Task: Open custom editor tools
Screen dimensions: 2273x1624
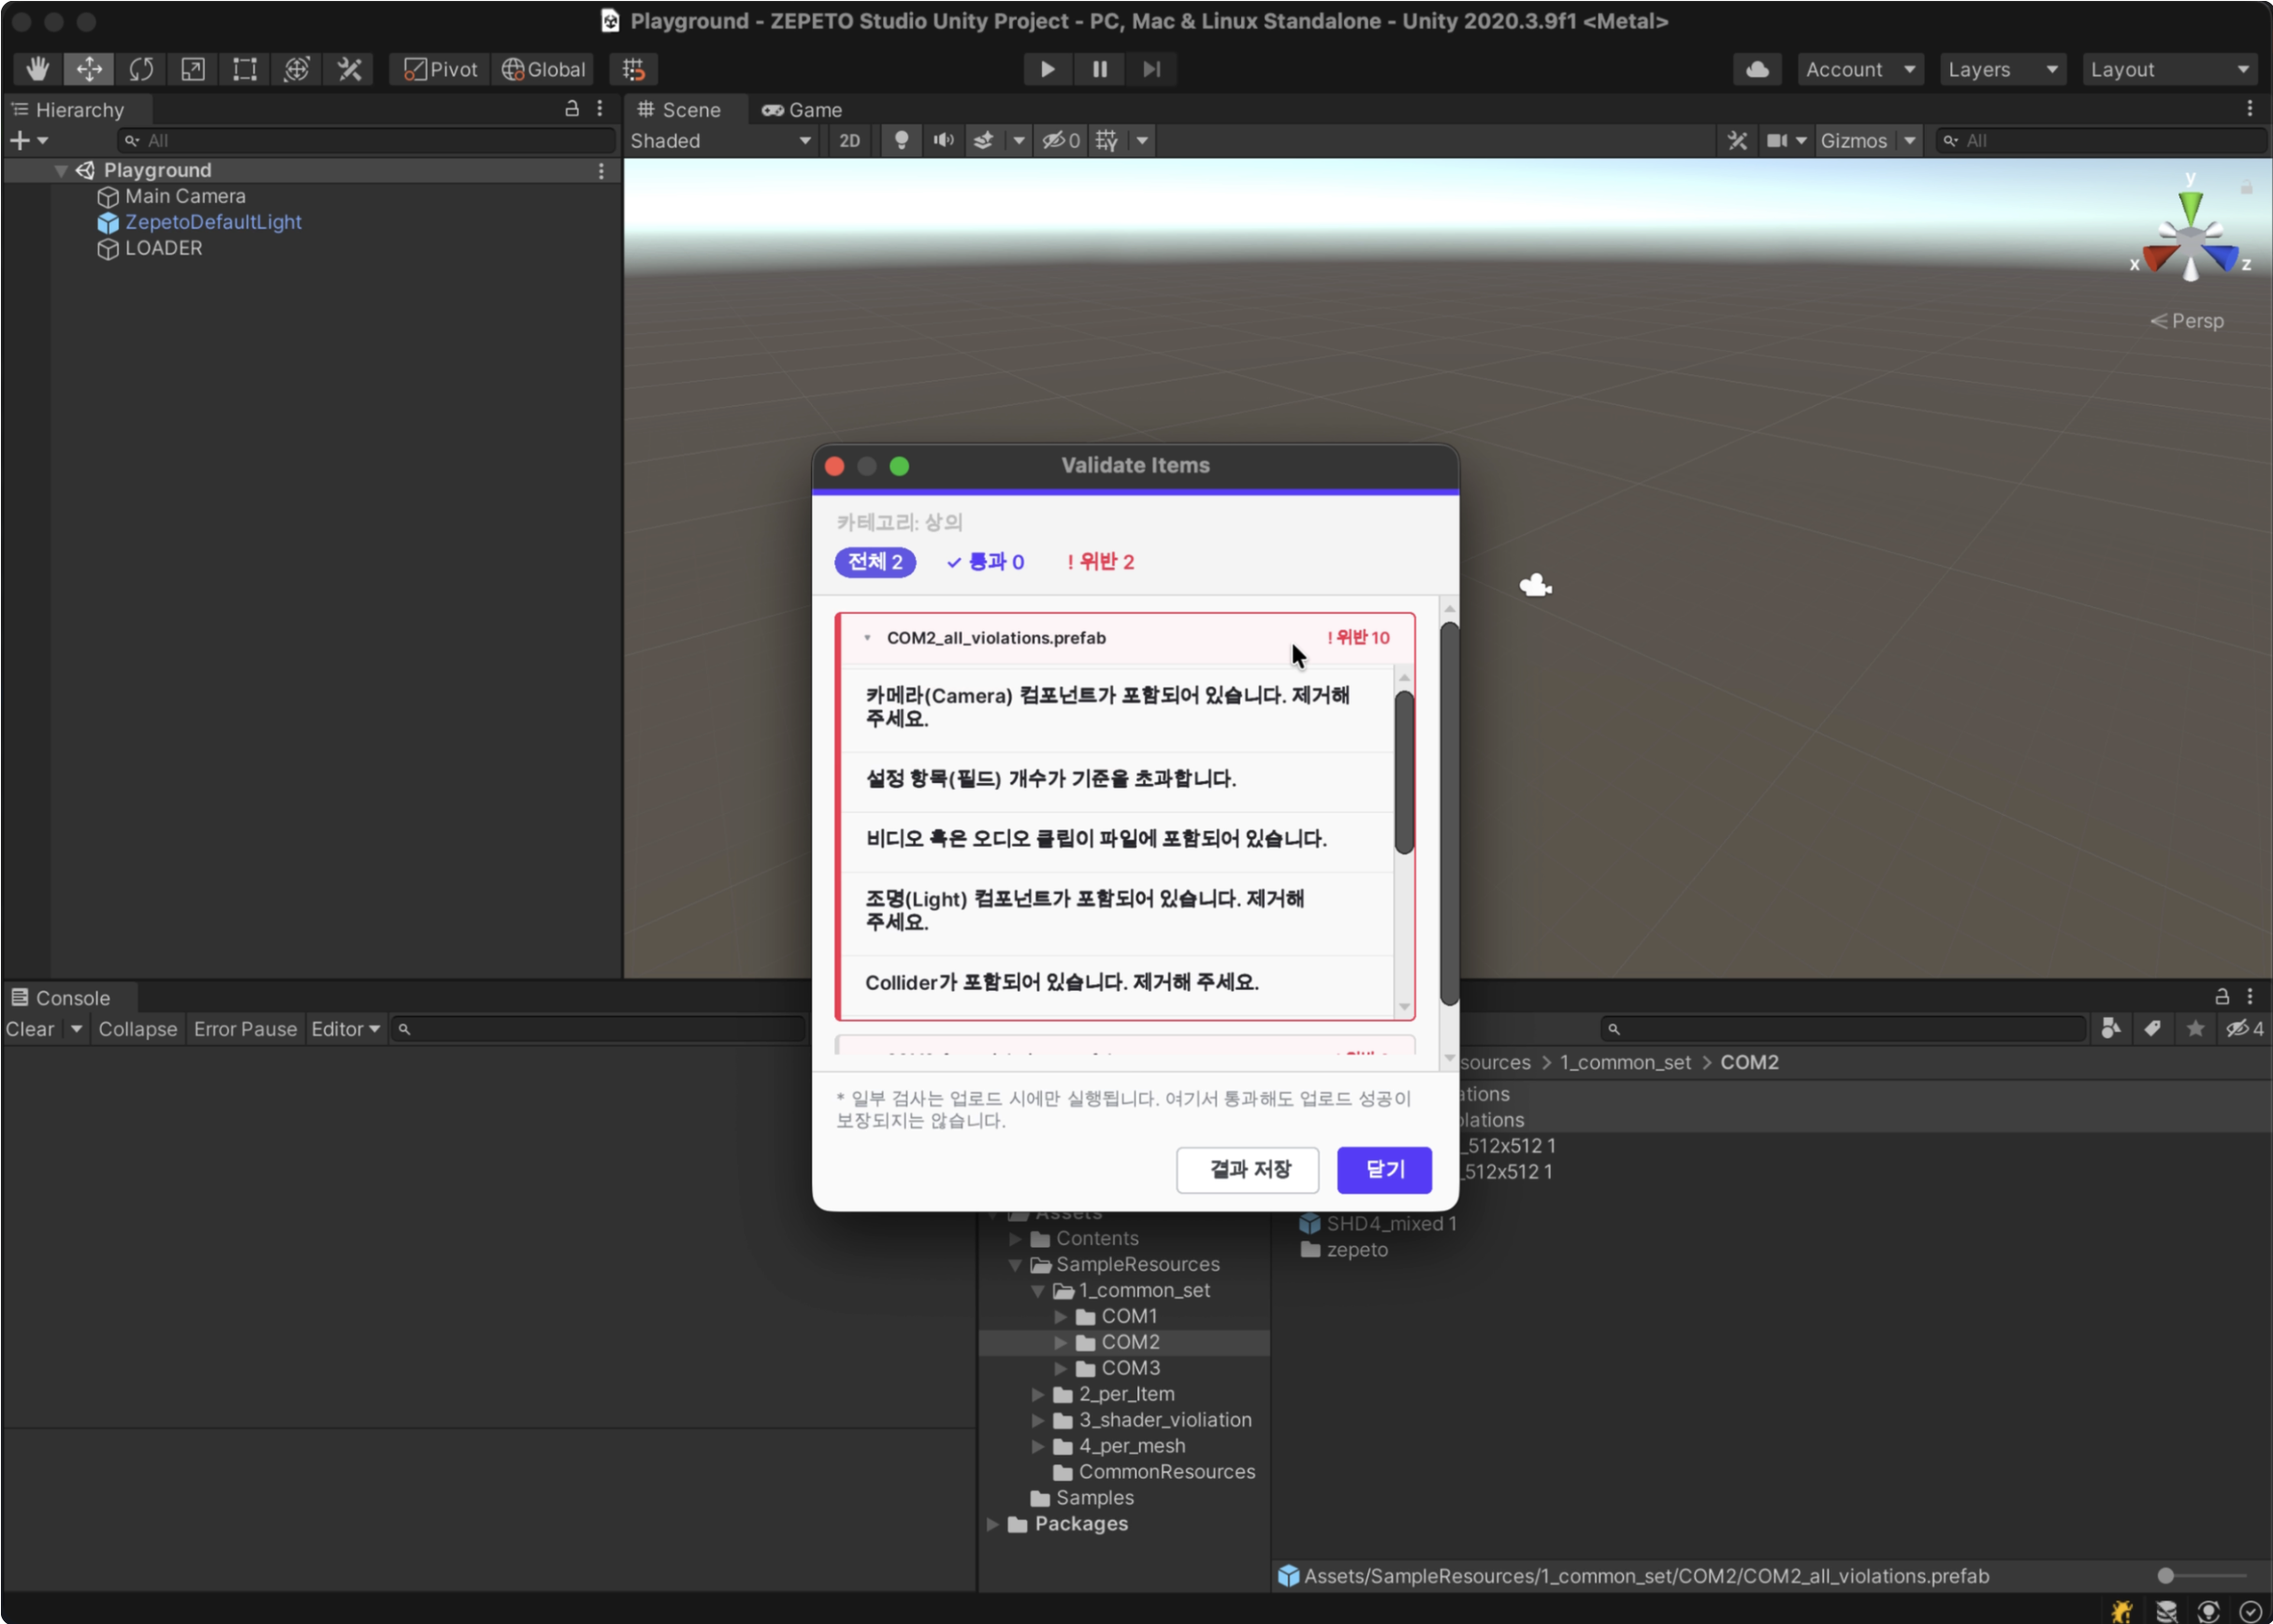Action: click(349, 69)
